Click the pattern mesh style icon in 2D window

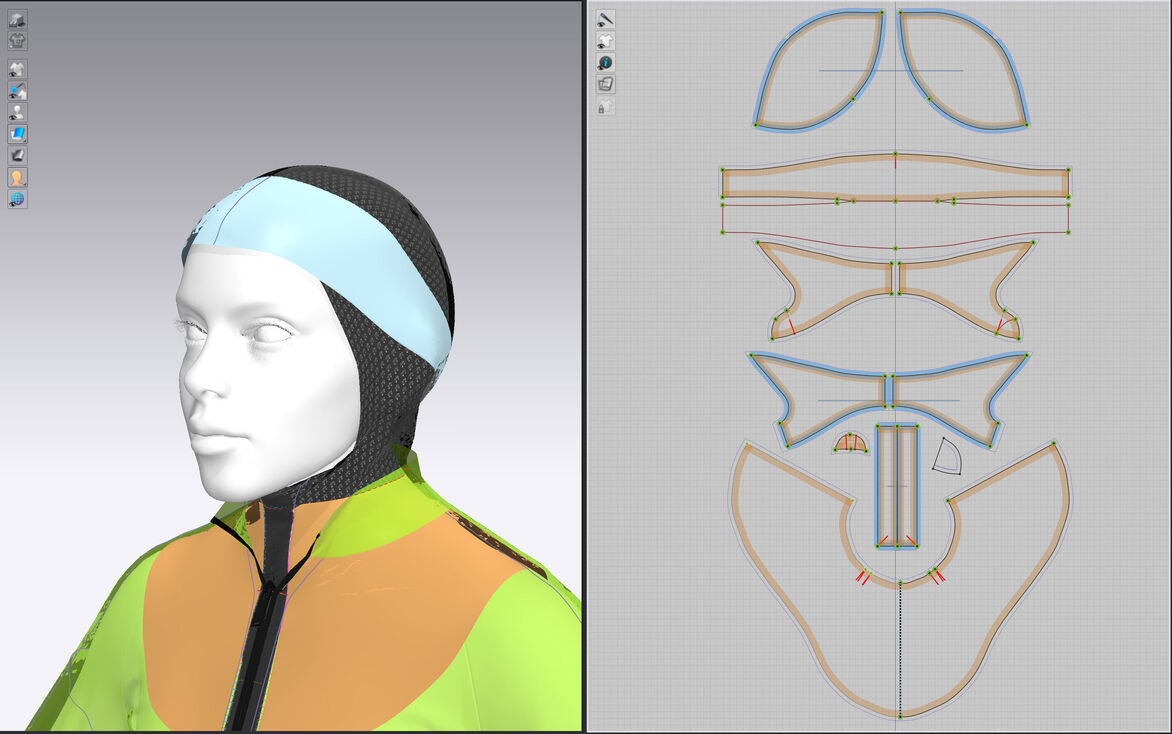coord(605,84)
